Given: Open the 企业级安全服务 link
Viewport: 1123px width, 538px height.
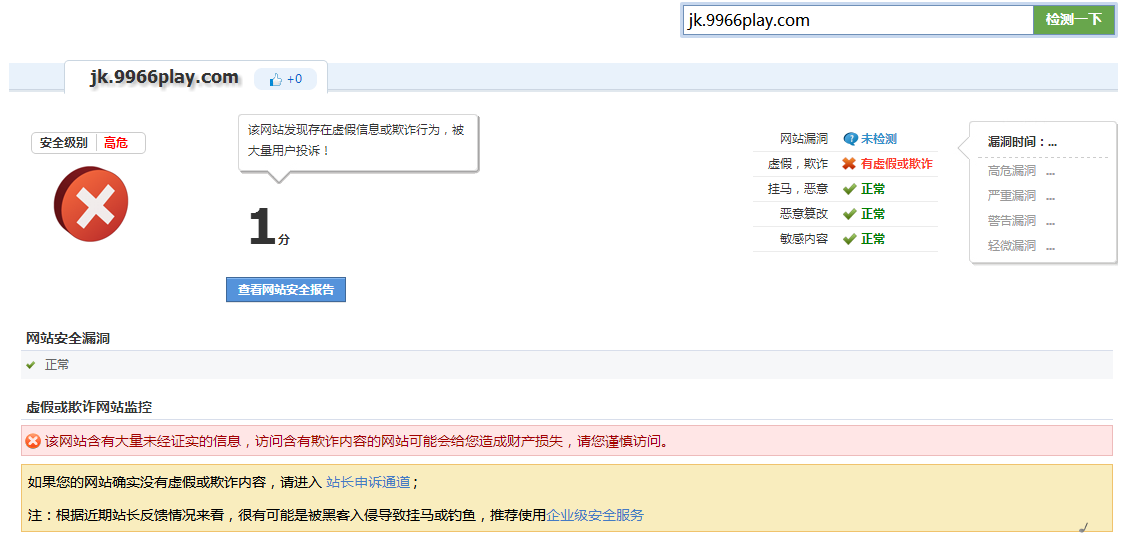Looking at the screenshot, I should 595,515.
